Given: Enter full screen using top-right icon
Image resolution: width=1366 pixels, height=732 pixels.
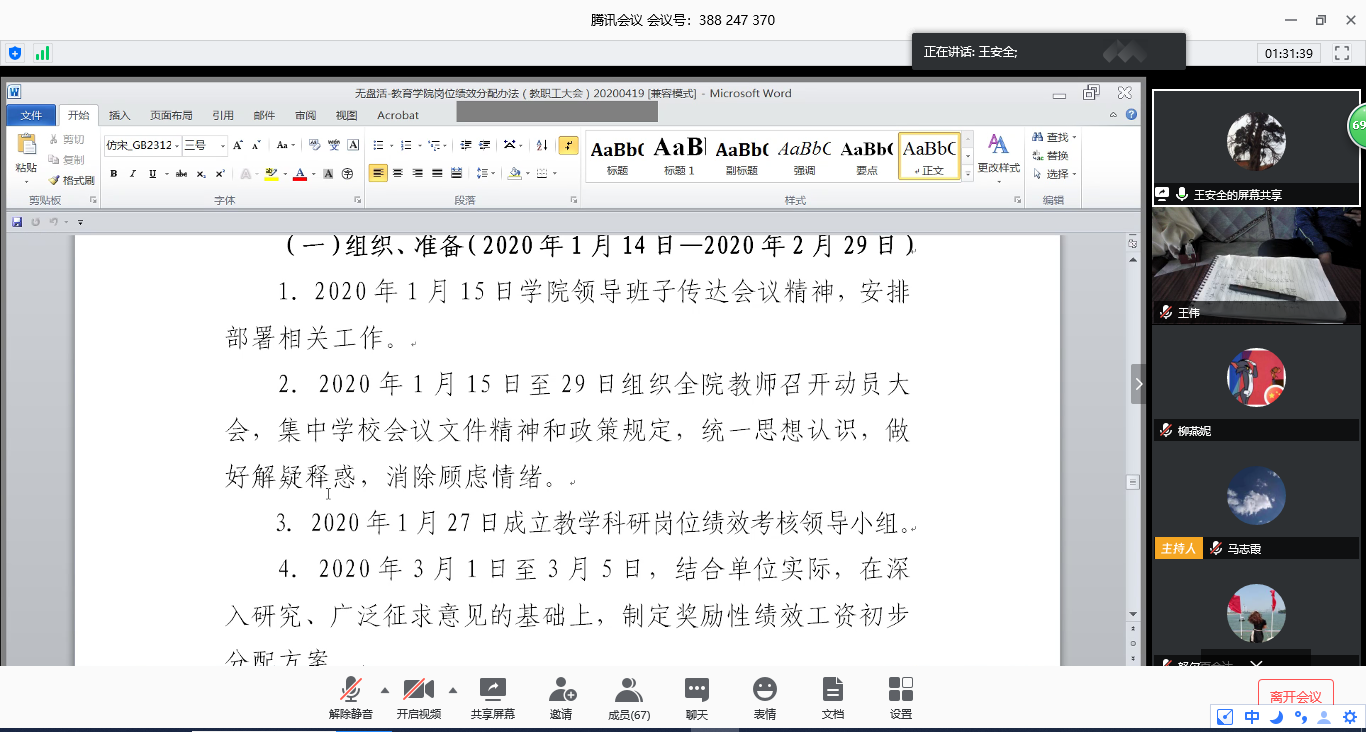Looking at the screenshot, I should [1343, 53].
